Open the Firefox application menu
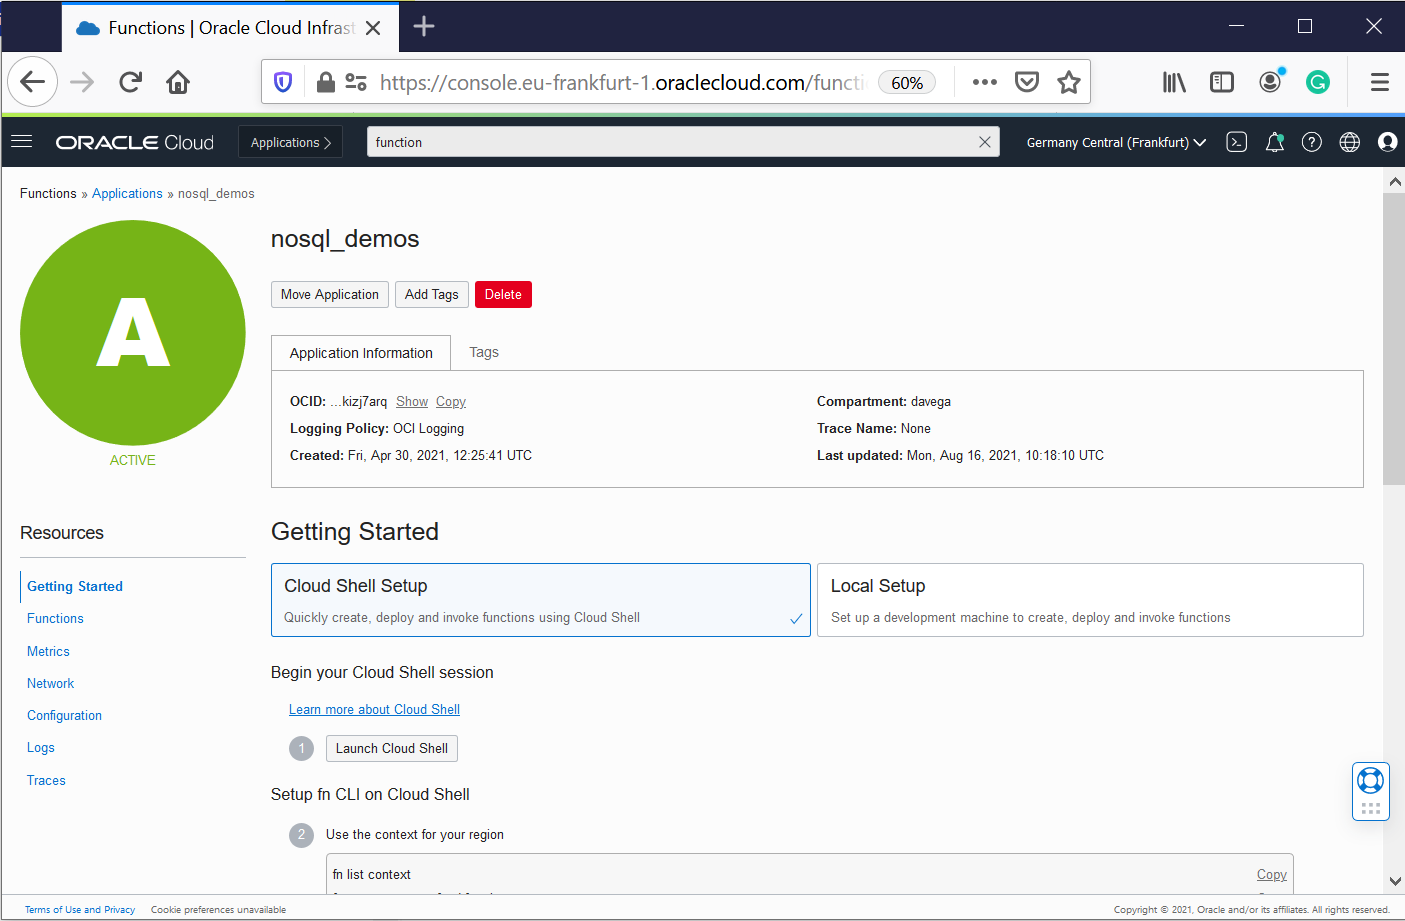The height and width of the screenshot is (921, 1405). pos(1380,82)
